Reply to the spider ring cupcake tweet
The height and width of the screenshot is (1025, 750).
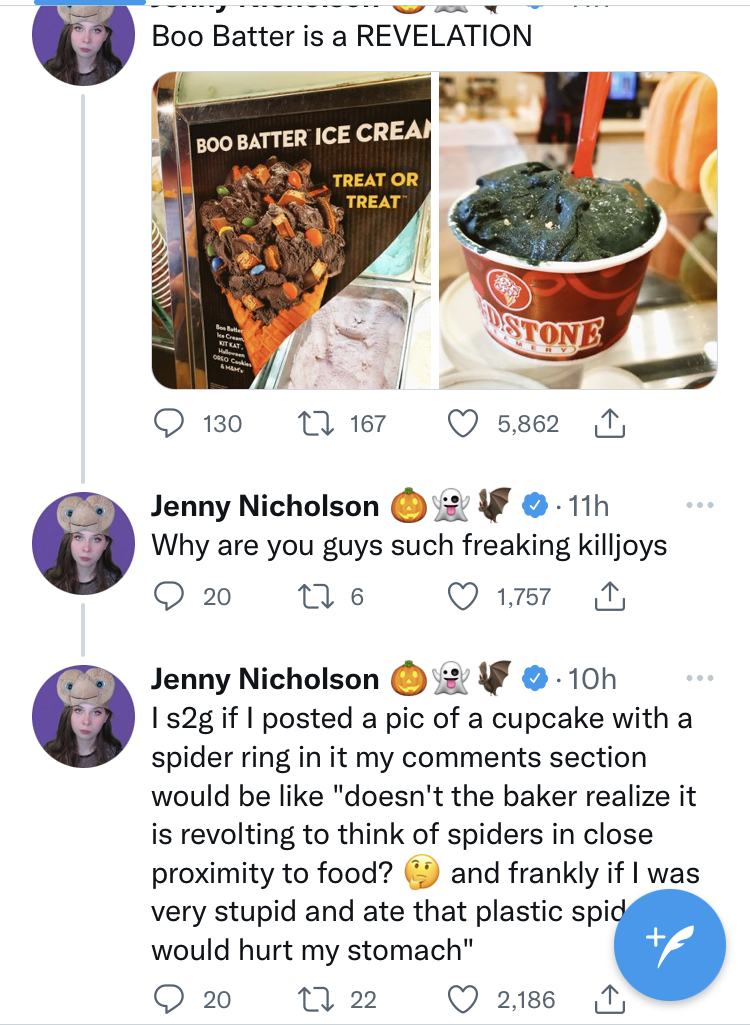click(x=169, y=999)
